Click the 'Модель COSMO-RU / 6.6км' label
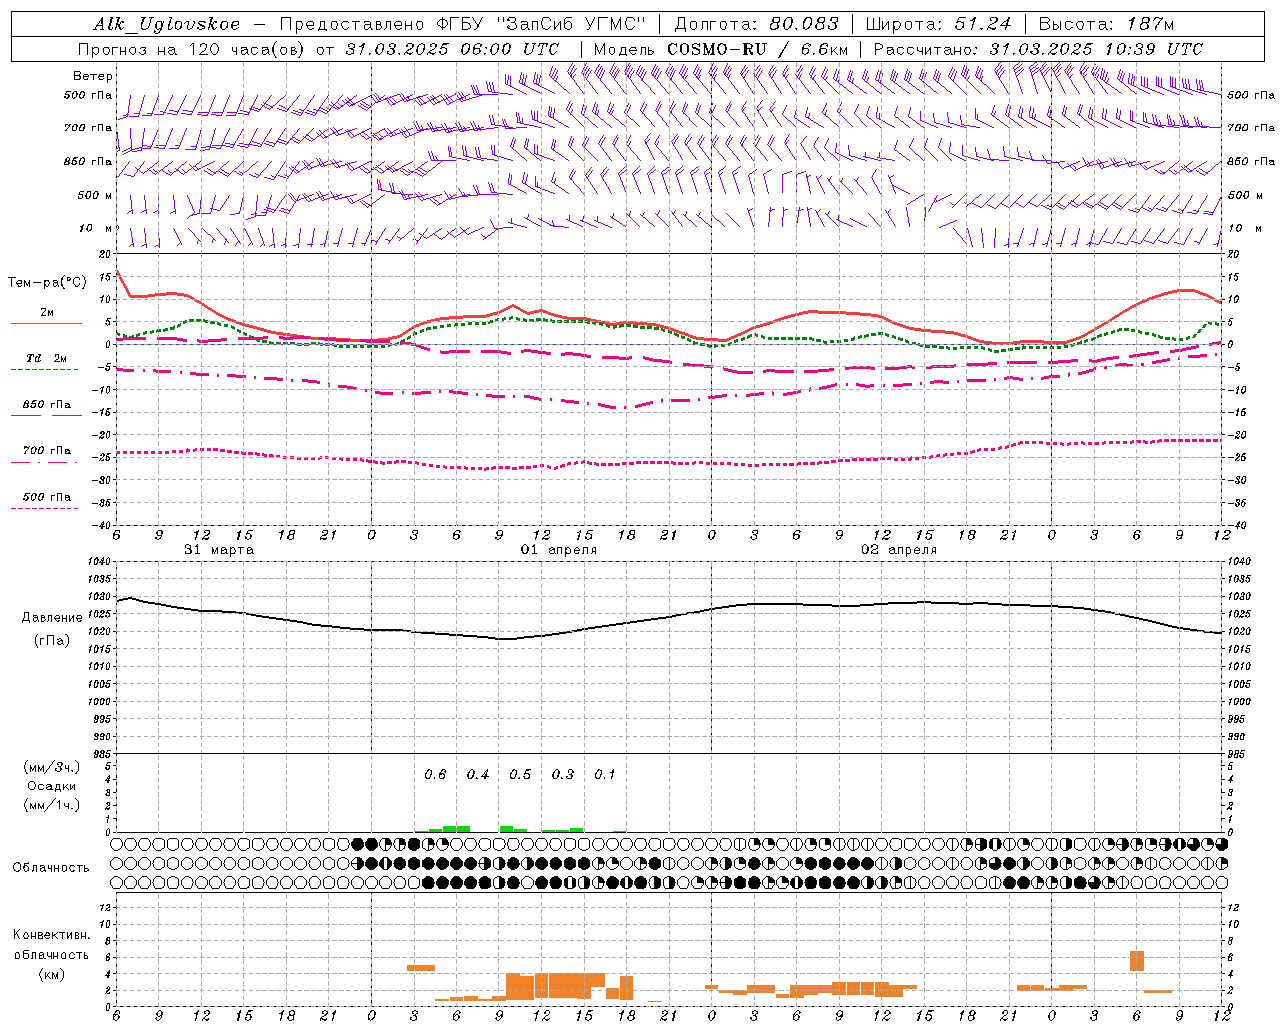1280x1024 pixels. [720, 49]
